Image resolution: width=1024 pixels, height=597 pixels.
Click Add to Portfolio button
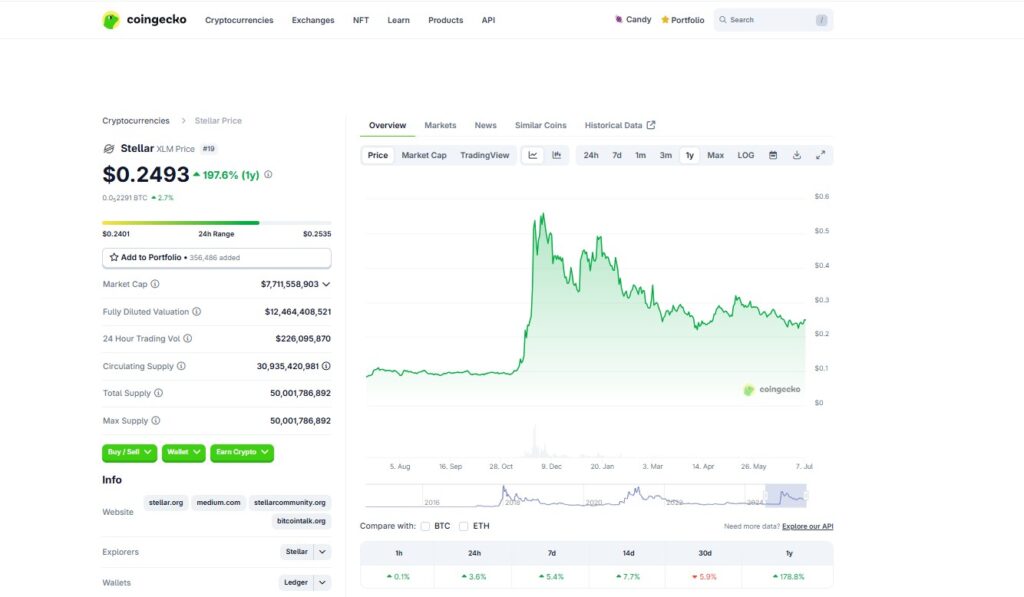pyautogui.click(x=217, y=257)
